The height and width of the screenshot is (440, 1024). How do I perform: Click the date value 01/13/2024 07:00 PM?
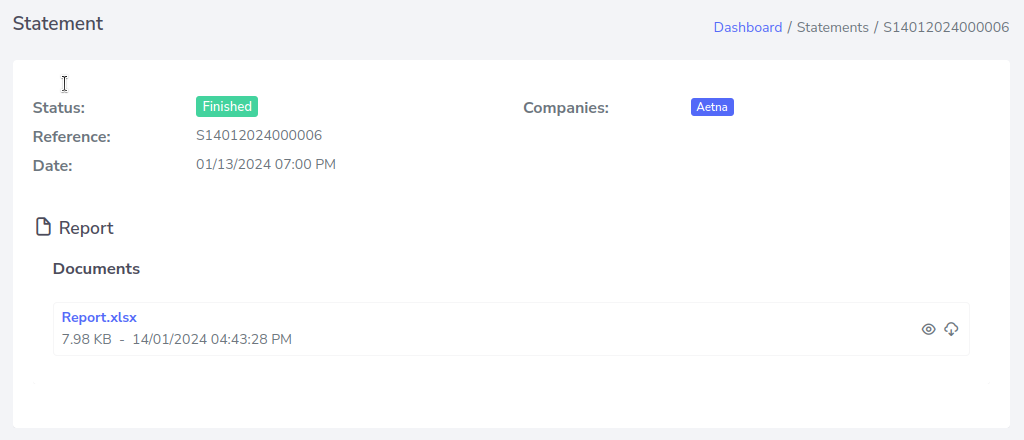pyautogui.click(x=266, y=164)
